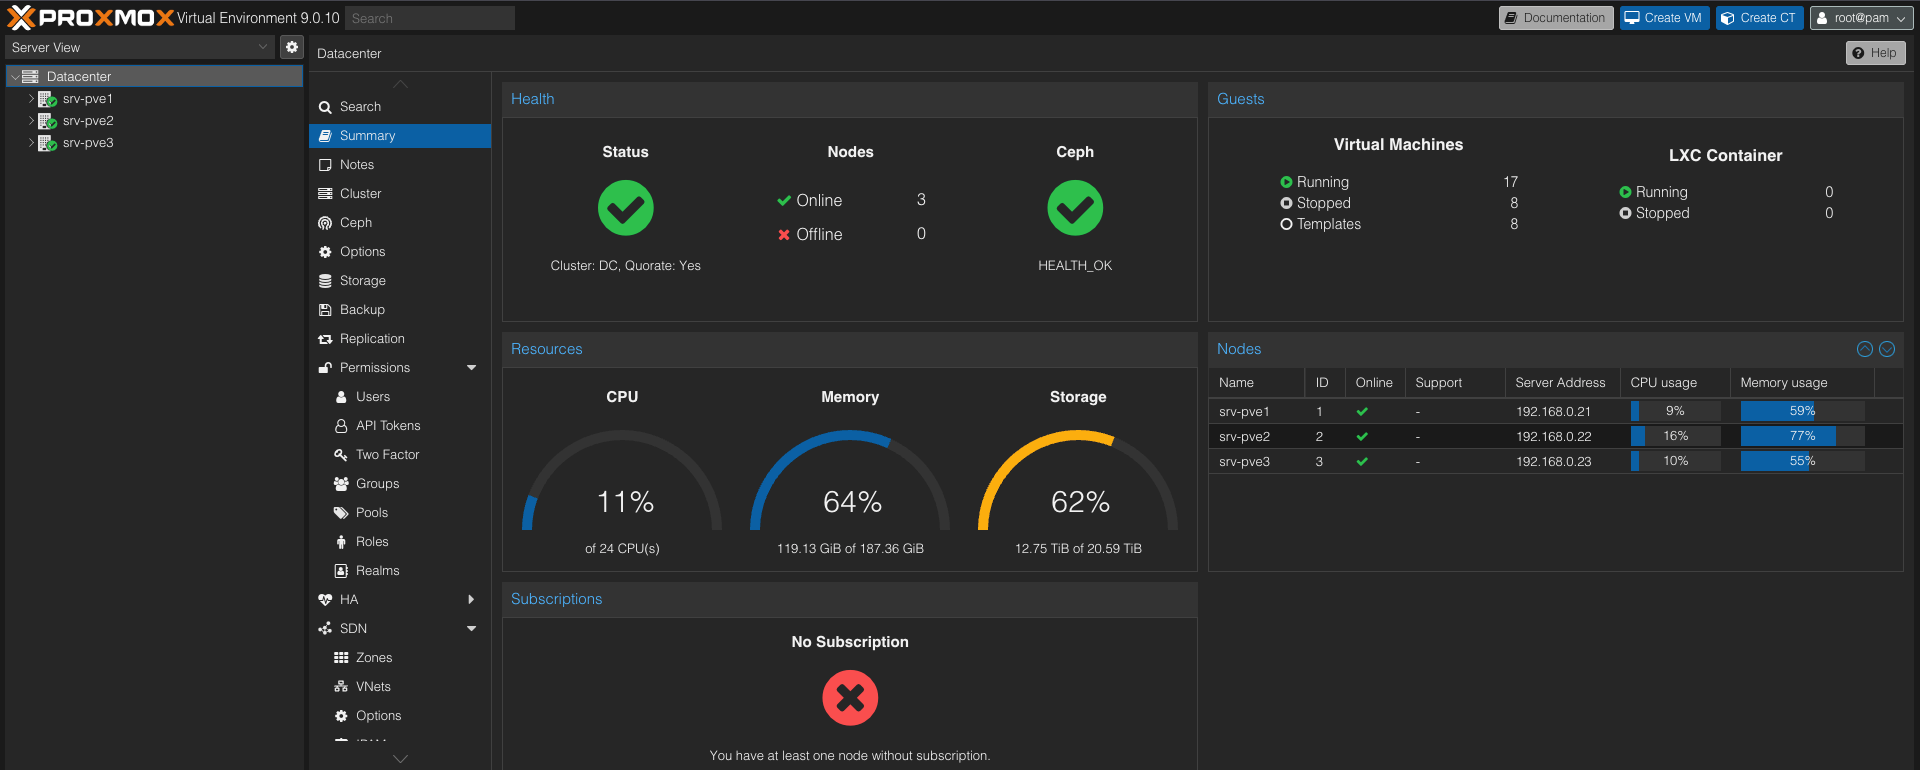Expand the HA submenu arrow
The height and width of the screenshot is (770, 1920).
(471, 600)
